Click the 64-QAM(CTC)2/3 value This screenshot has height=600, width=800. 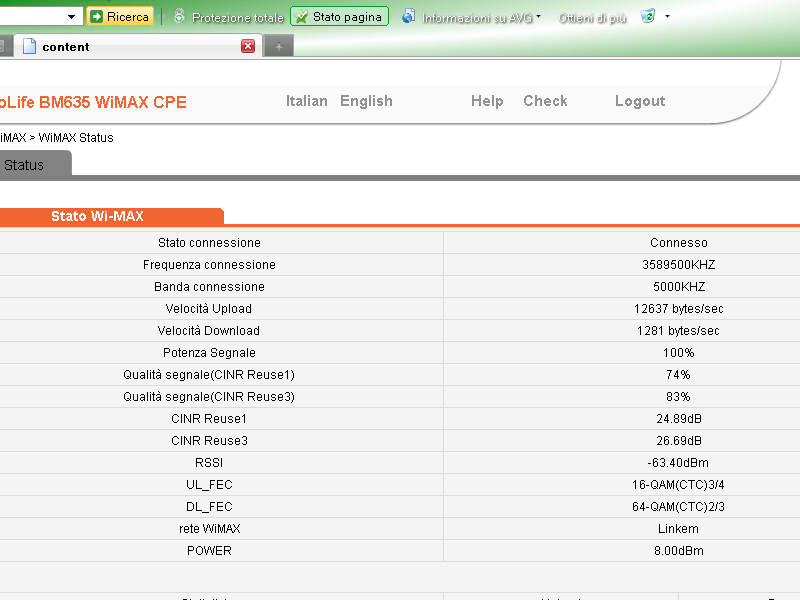(x=678, y=506)
